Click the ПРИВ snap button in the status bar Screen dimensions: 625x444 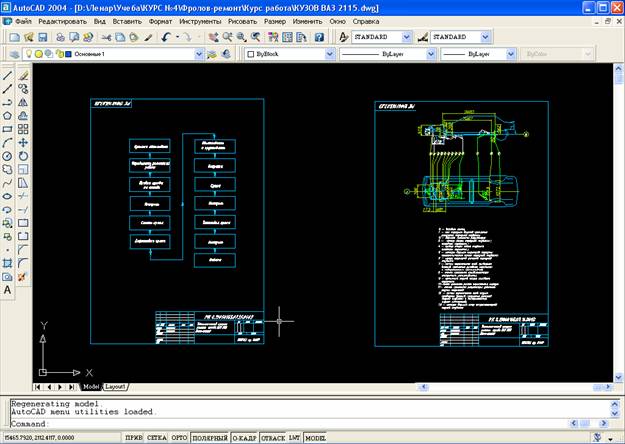click(132, 438)
